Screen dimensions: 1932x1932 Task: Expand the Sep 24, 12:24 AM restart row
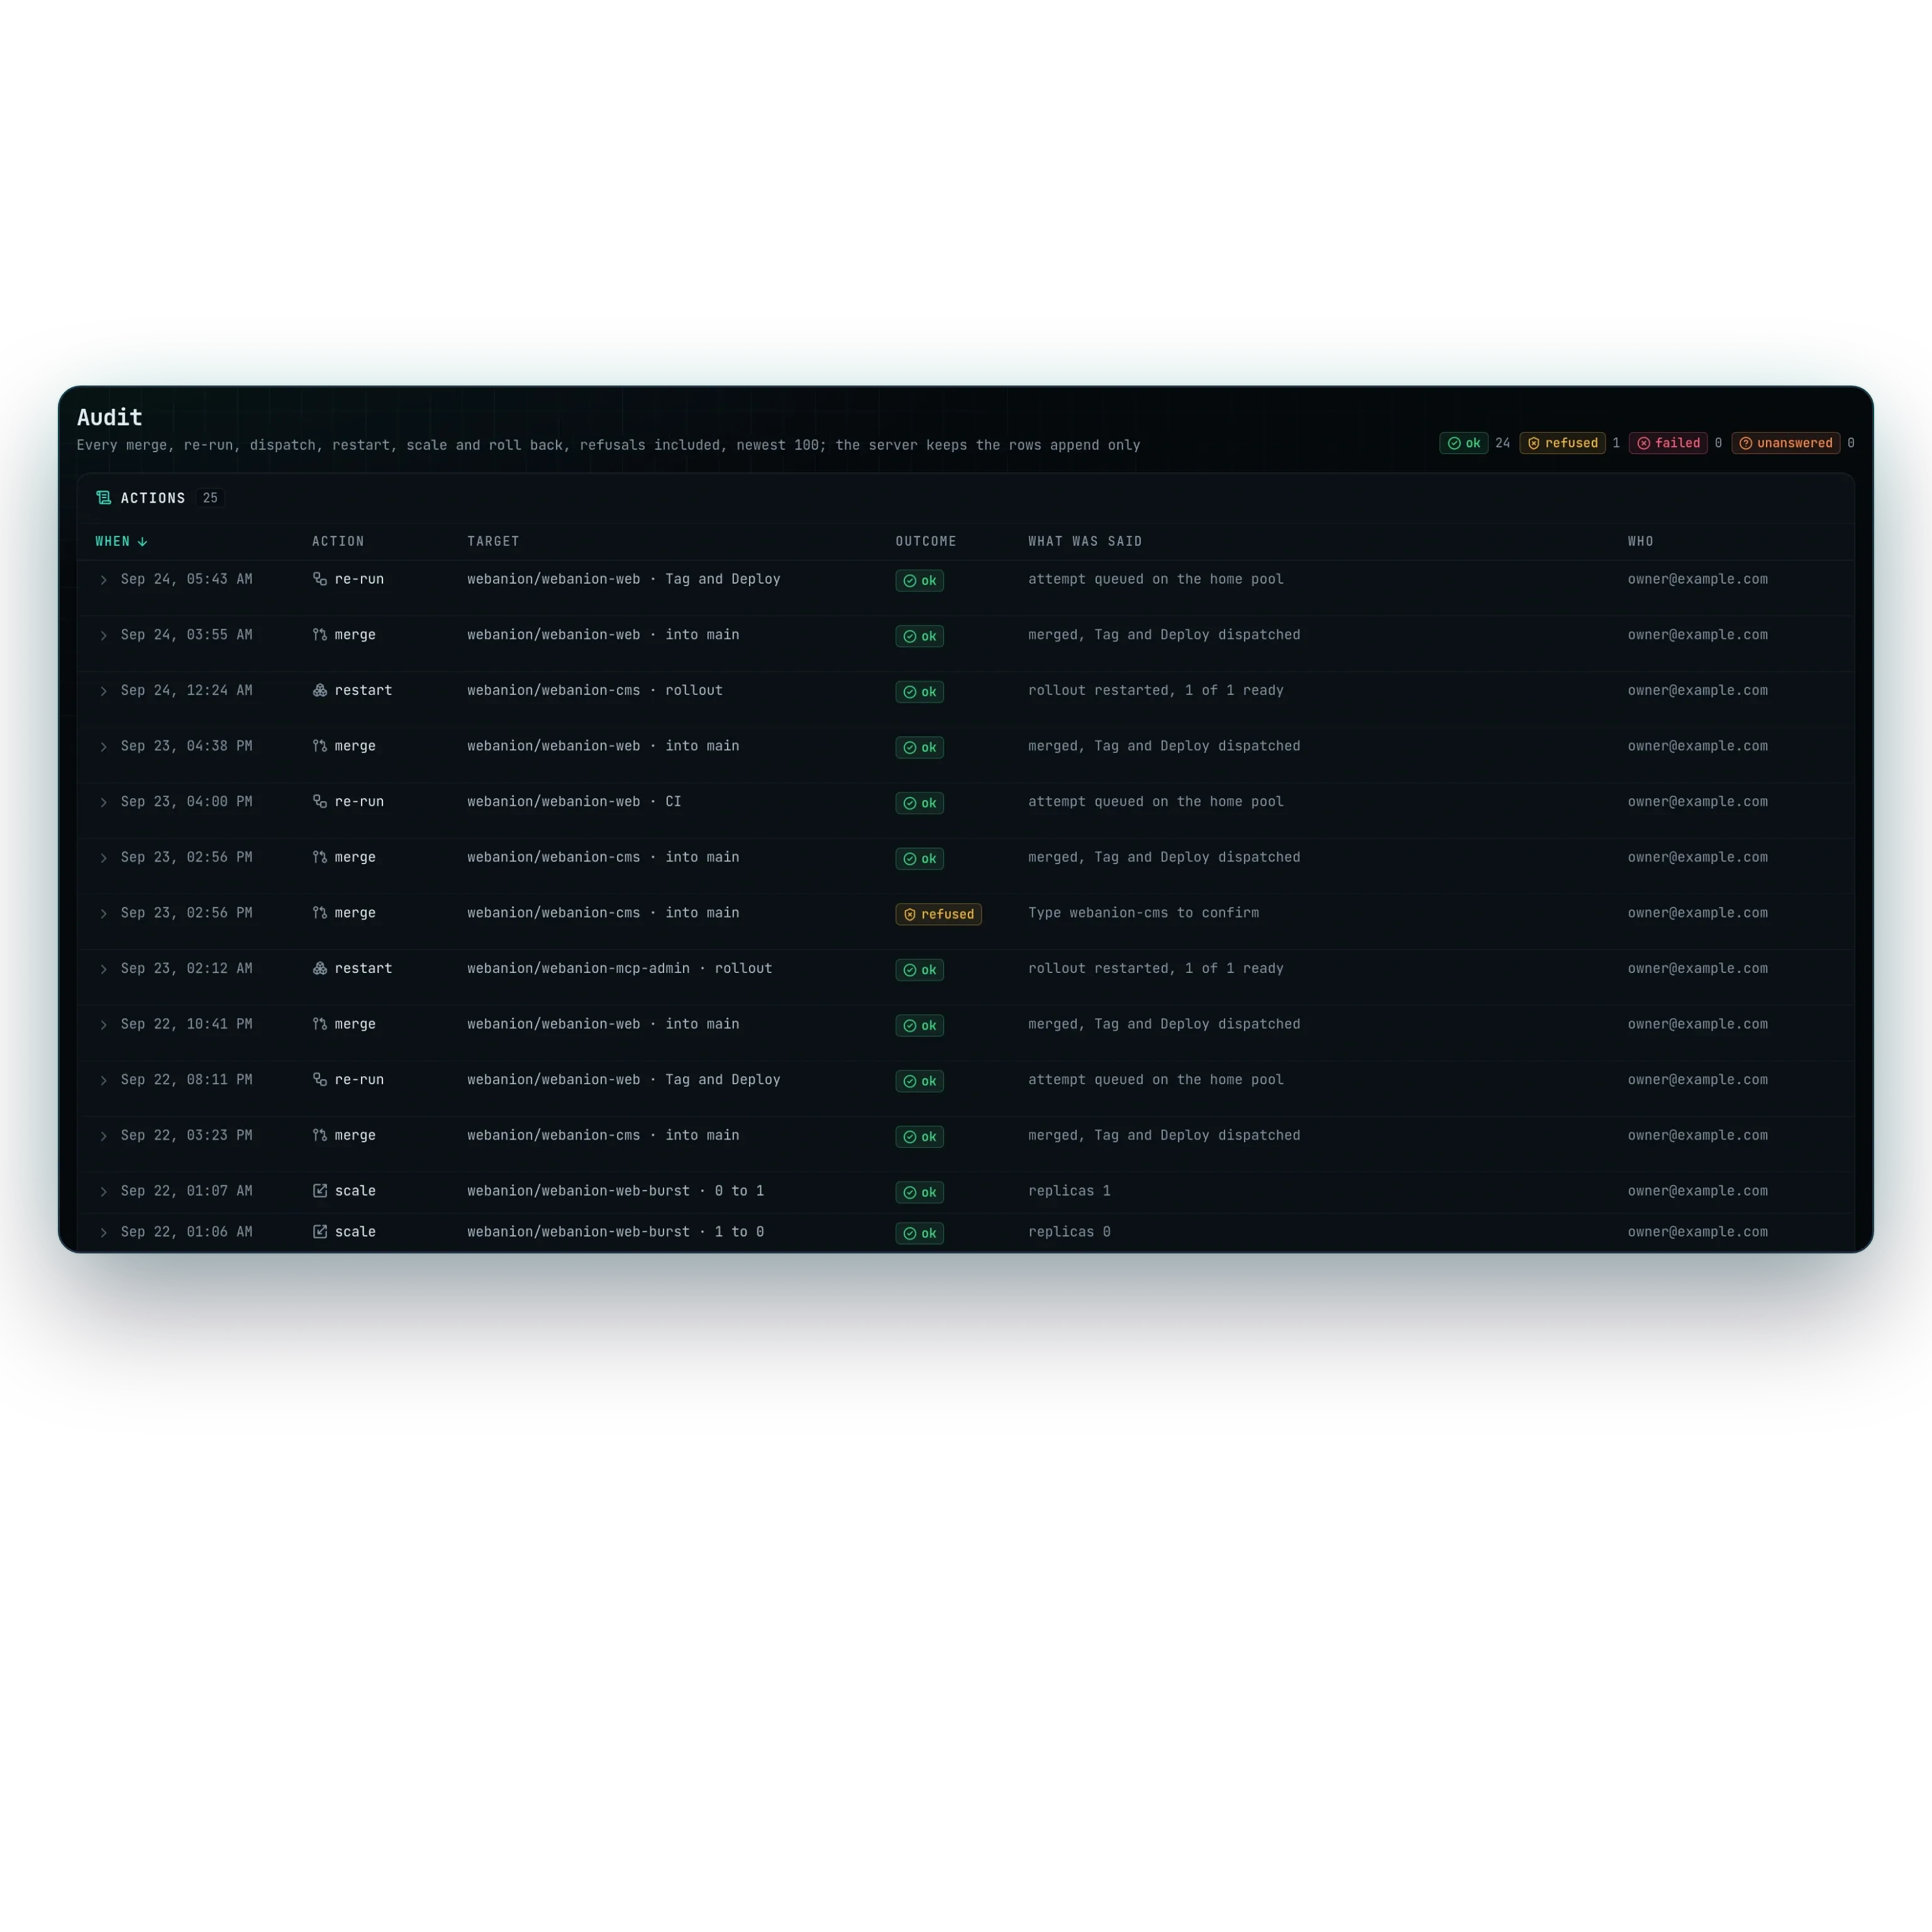(x=103, y=691)
